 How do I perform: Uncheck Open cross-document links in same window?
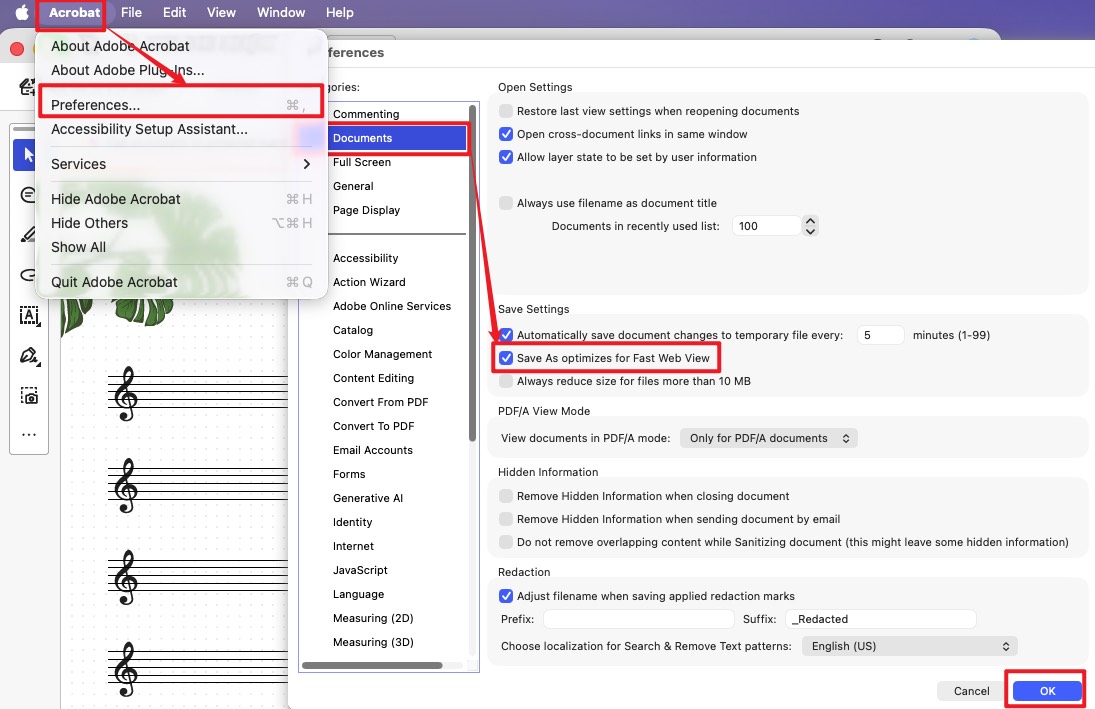point(506,134)
